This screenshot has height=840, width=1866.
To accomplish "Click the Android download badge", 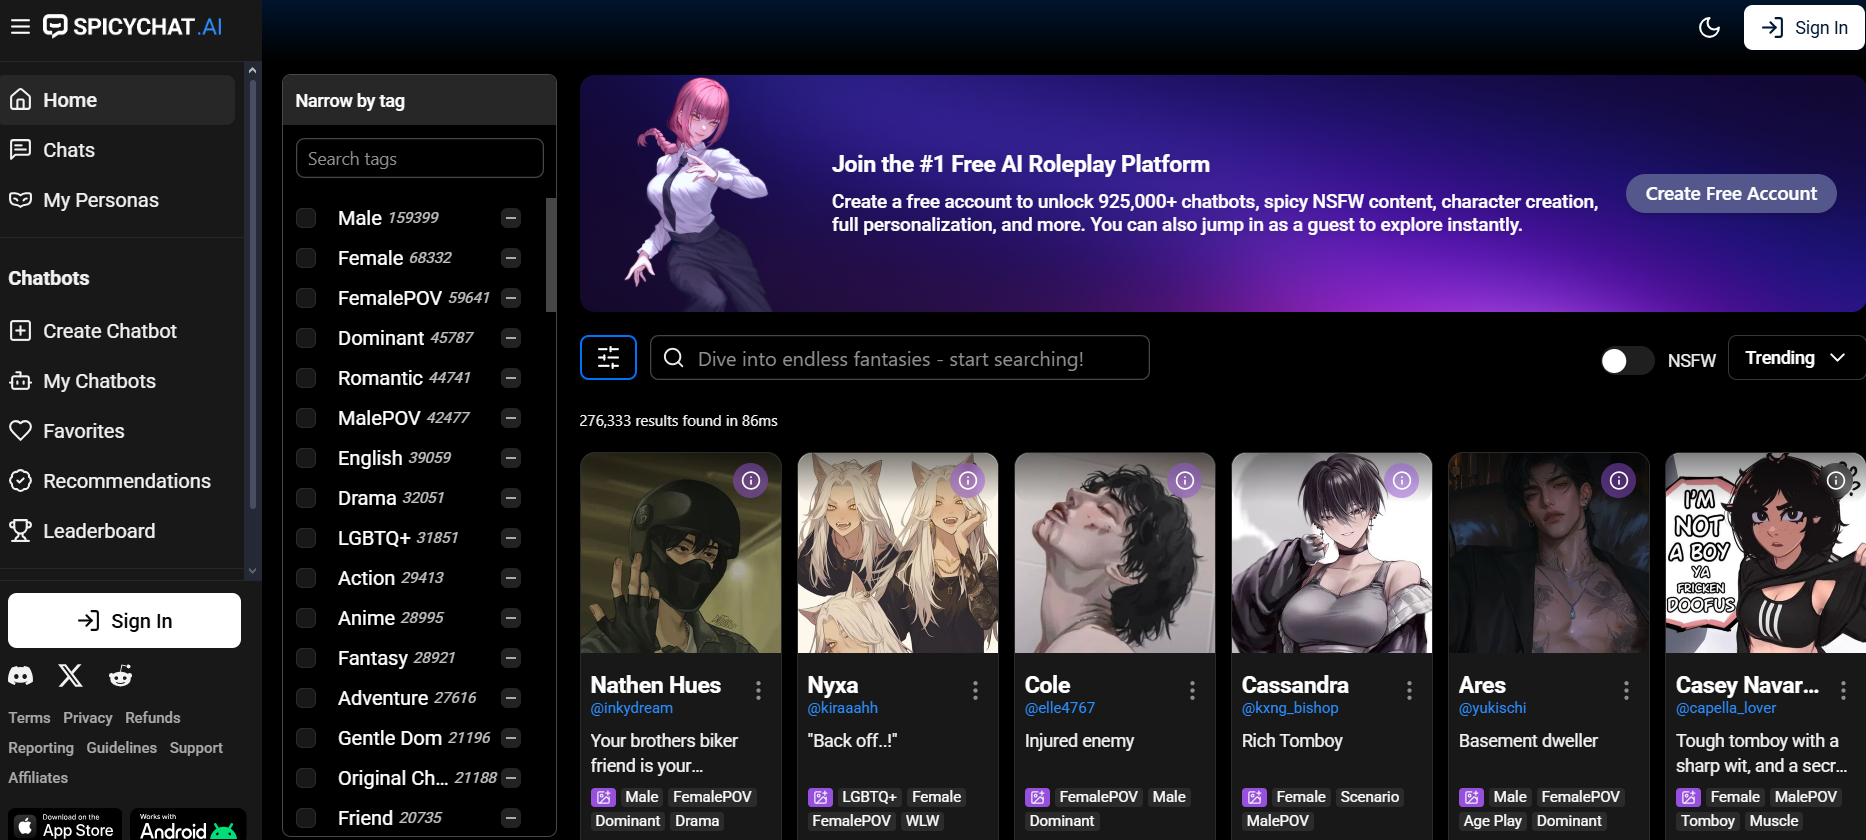I will point(188,824).
